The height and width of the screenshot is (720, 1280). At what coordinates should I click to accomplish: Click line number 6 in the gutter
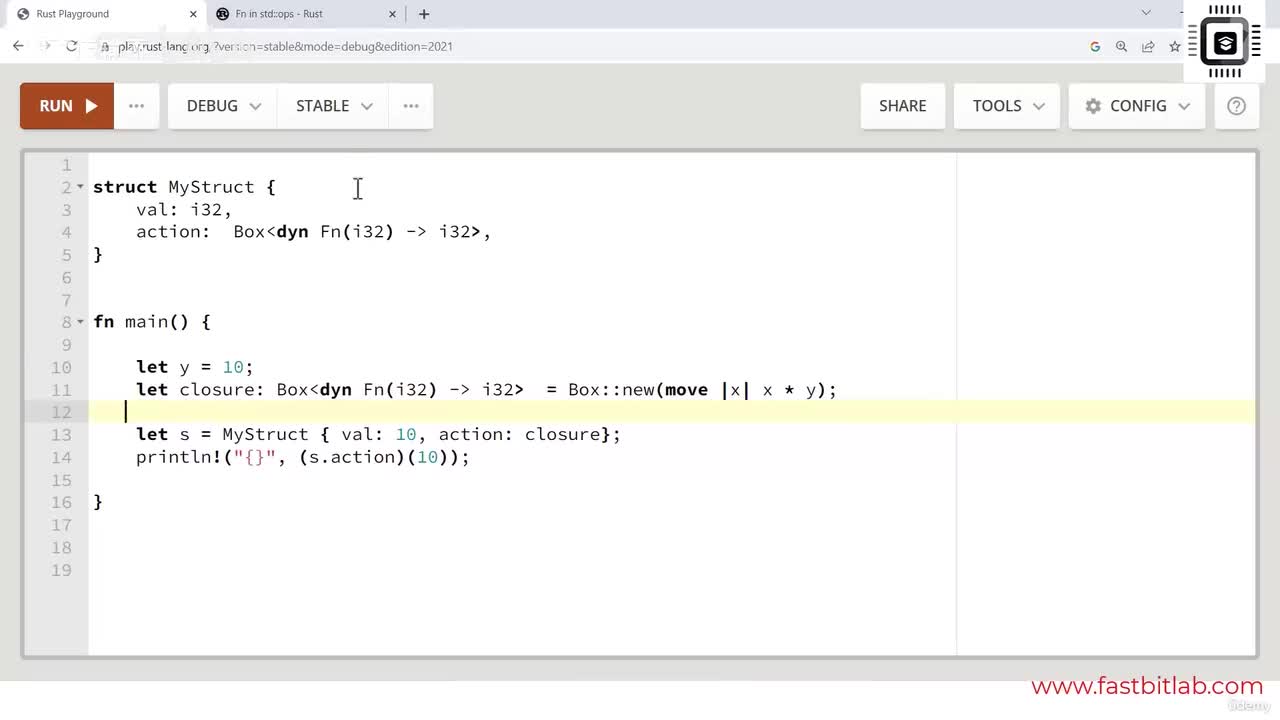66,277
